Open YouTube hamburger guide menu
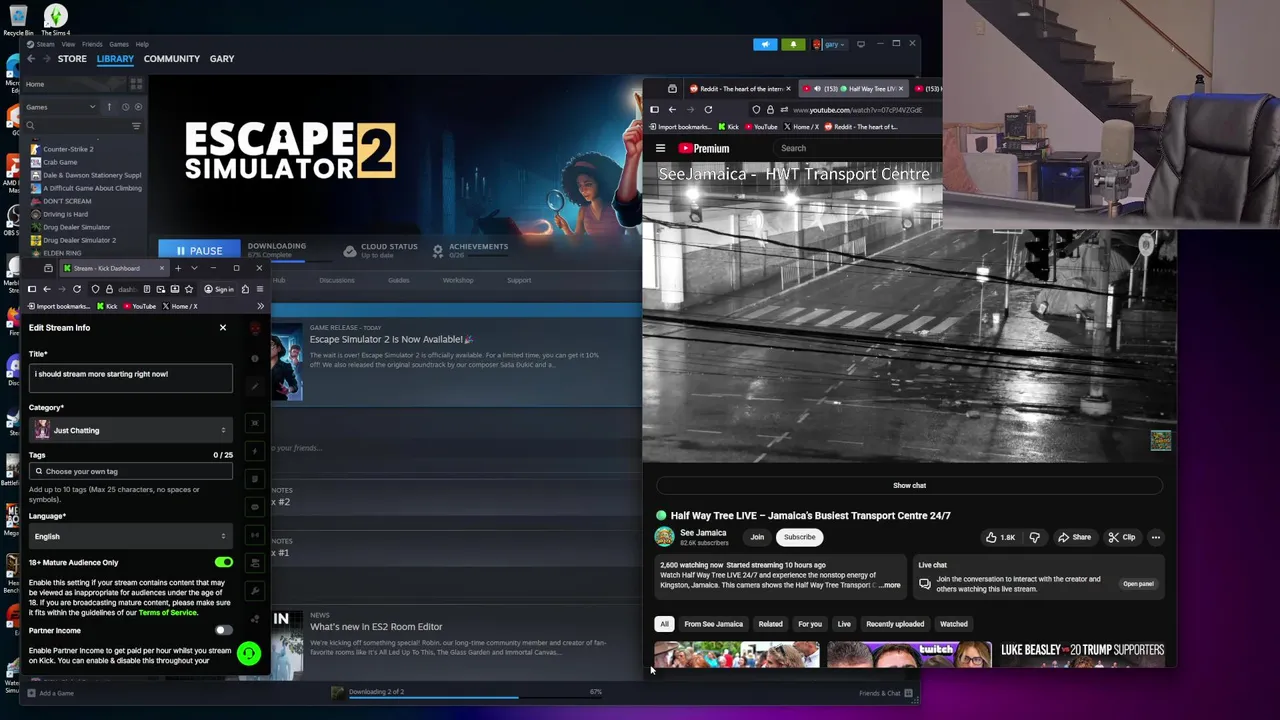Image resolution: width=1280 pixels, height=720 pixels. (660, 148)
